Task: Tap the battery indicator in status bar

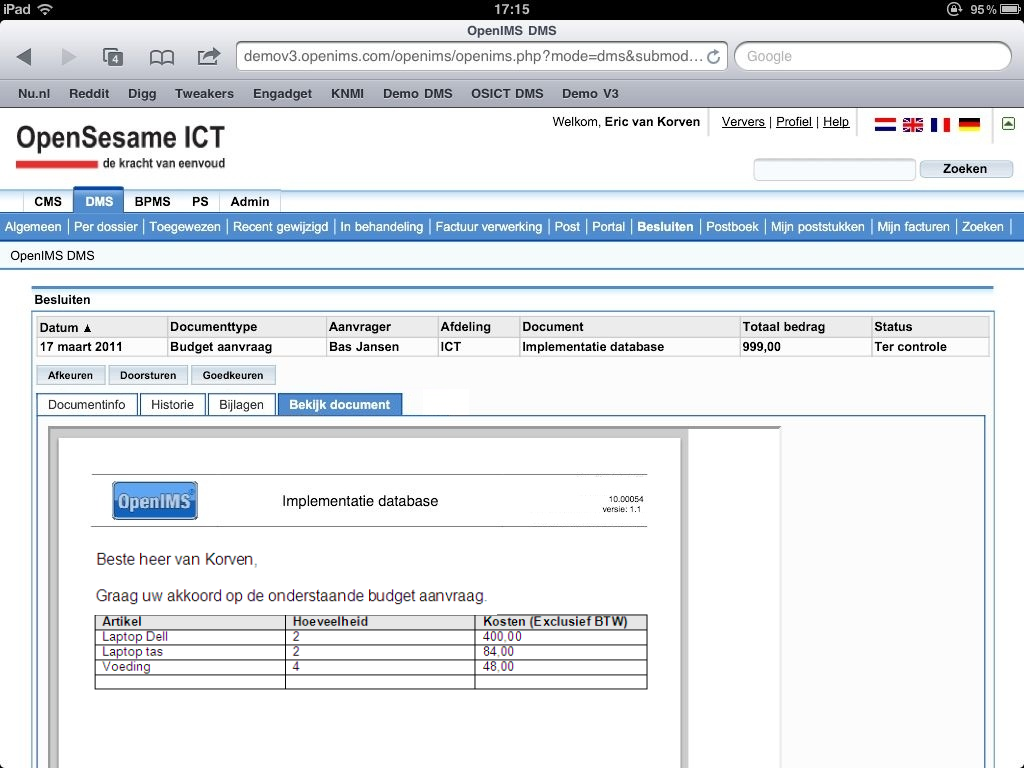Action: (1010, 9)
